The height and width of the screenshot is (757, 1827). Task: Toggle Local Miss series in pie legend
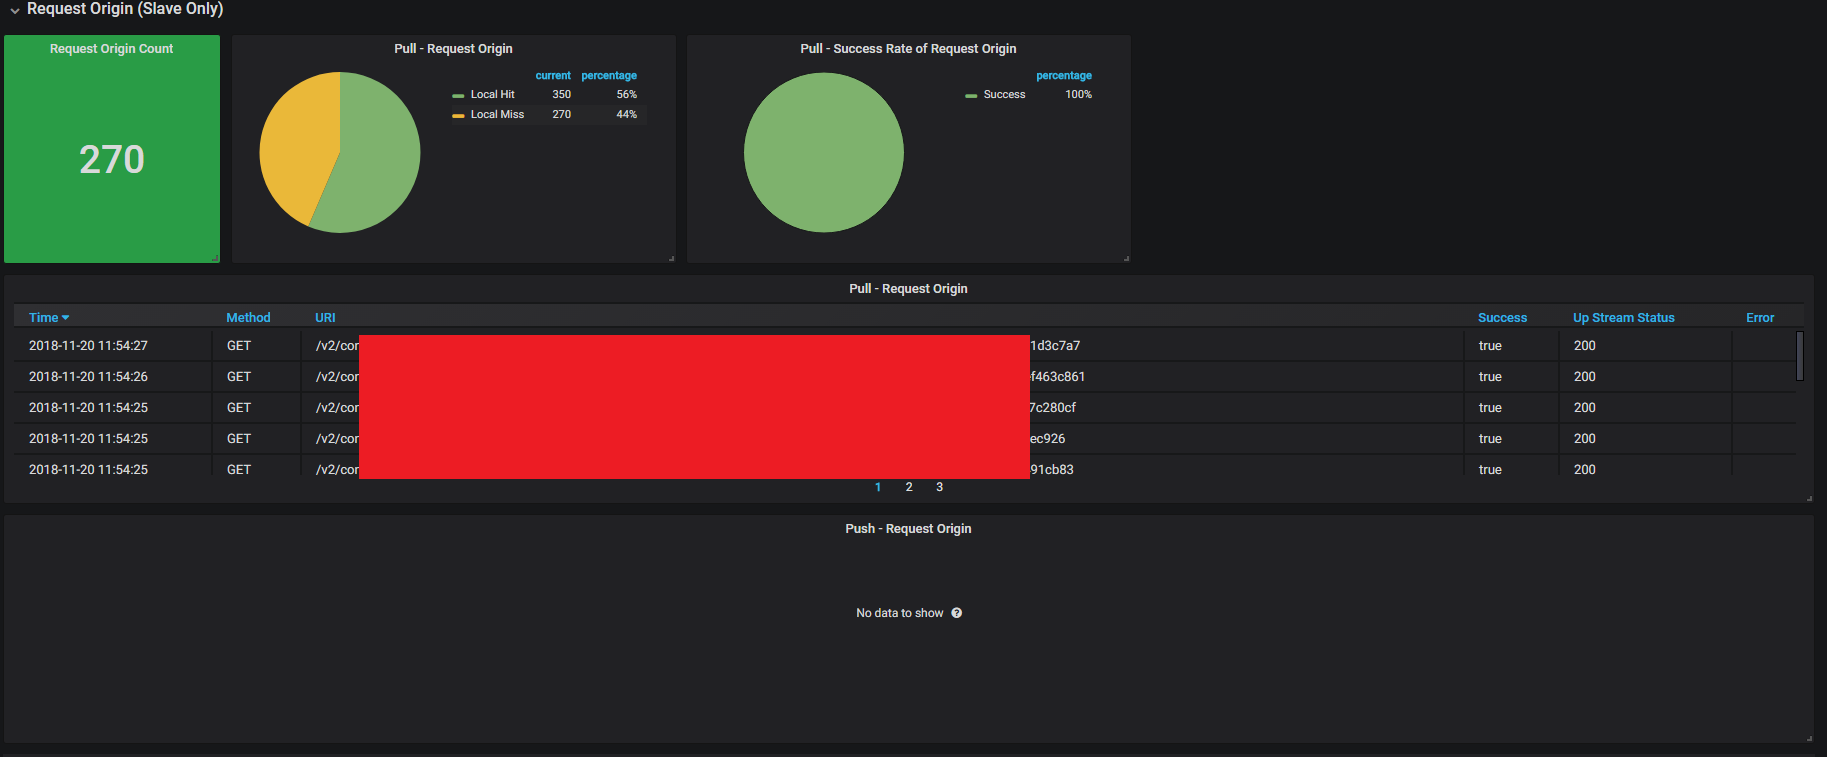pos(497,115)
